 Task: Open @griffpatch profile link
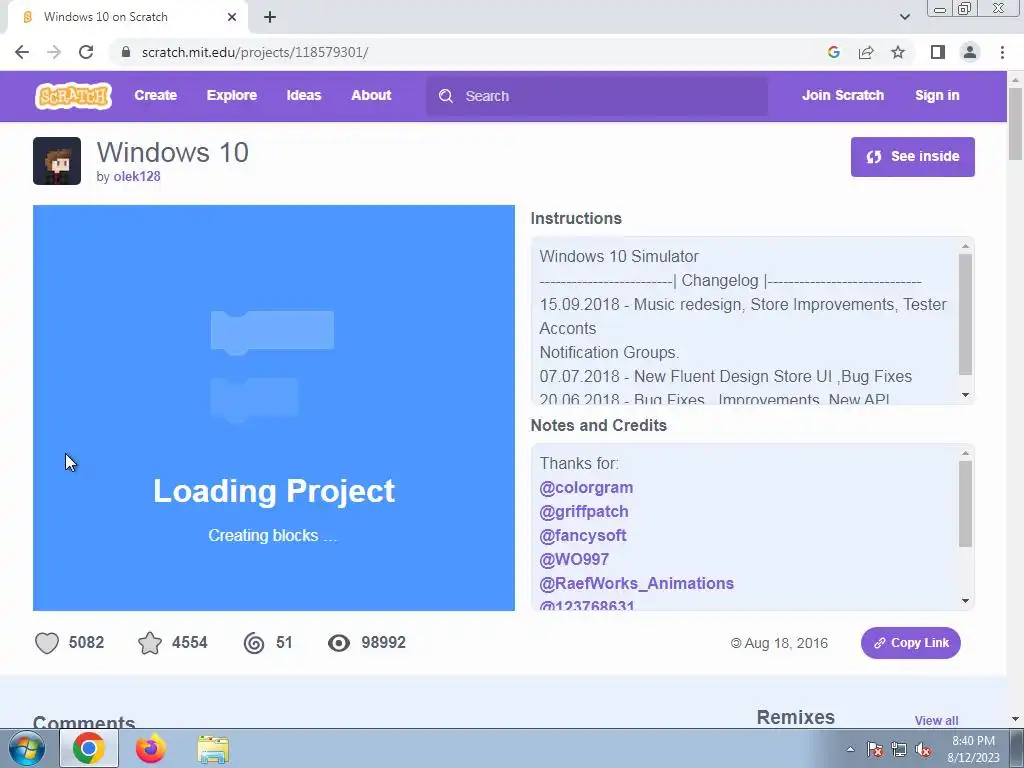[584, 512]
